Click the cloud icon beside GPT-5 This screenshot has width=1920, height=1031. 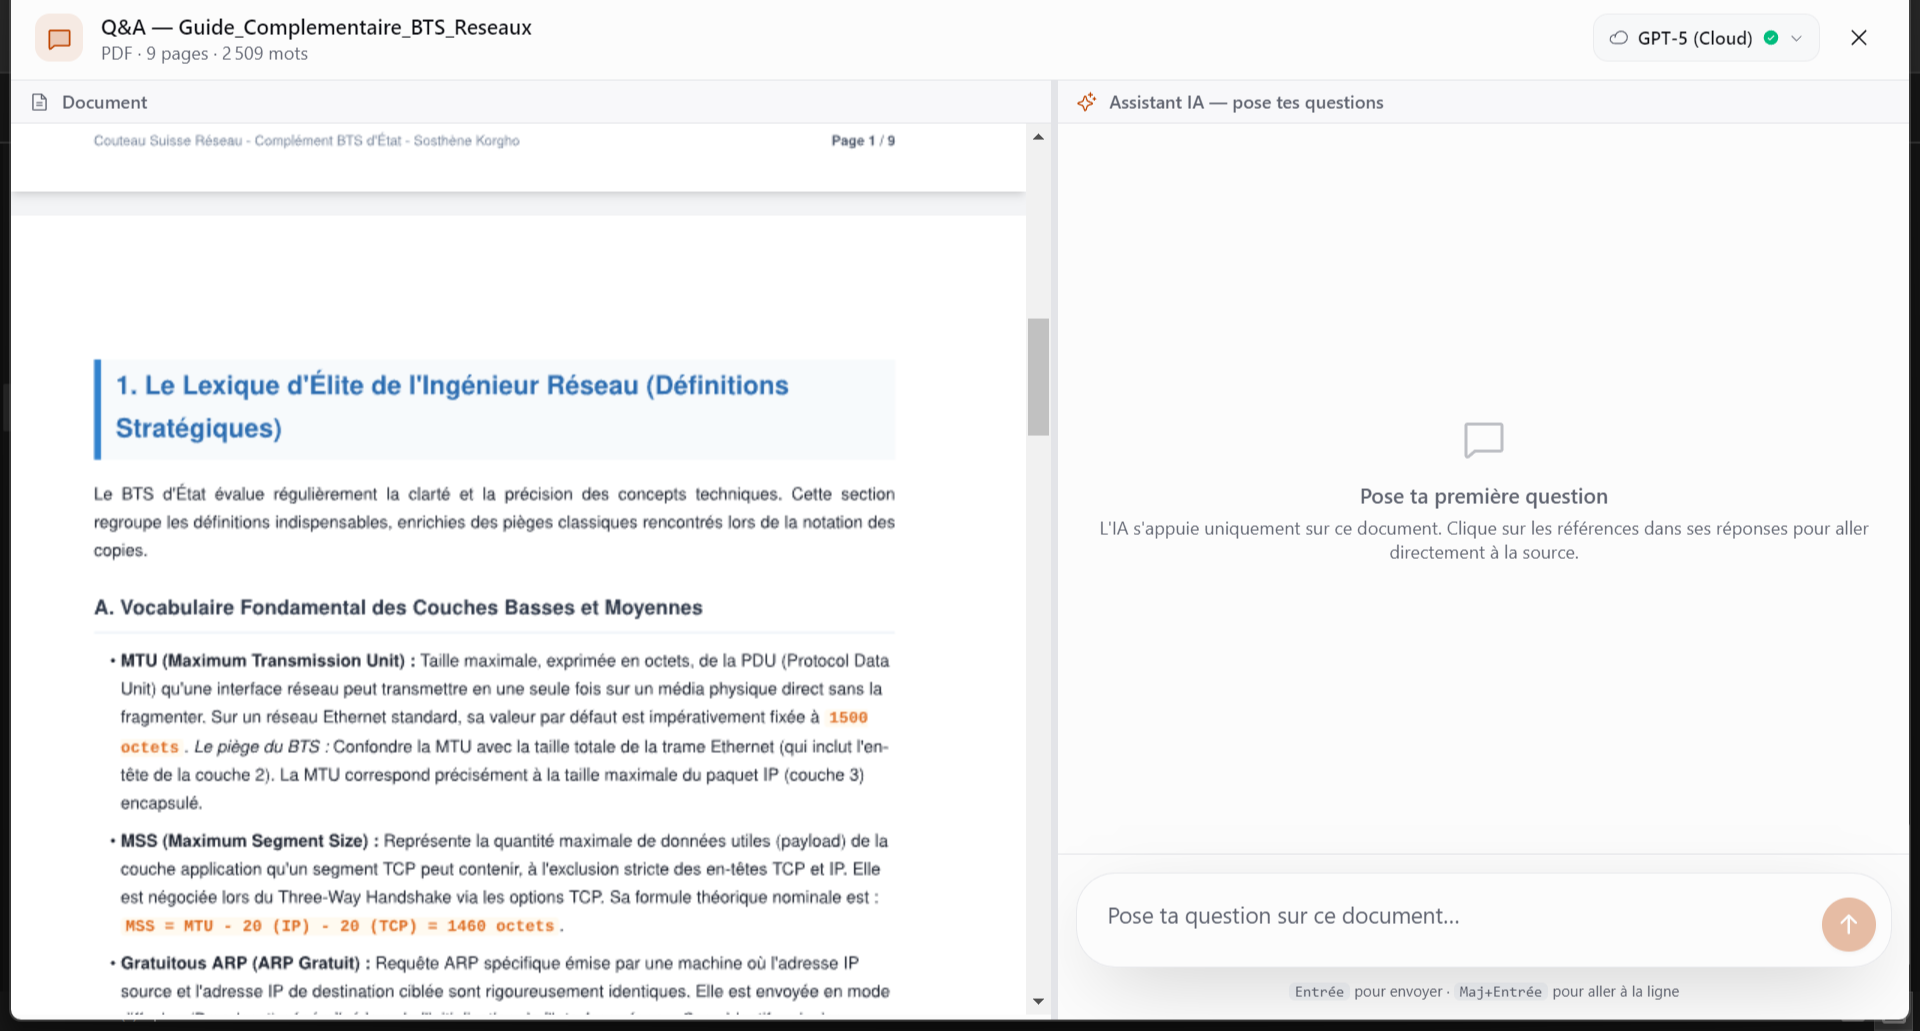click(x=1618, y=38)
